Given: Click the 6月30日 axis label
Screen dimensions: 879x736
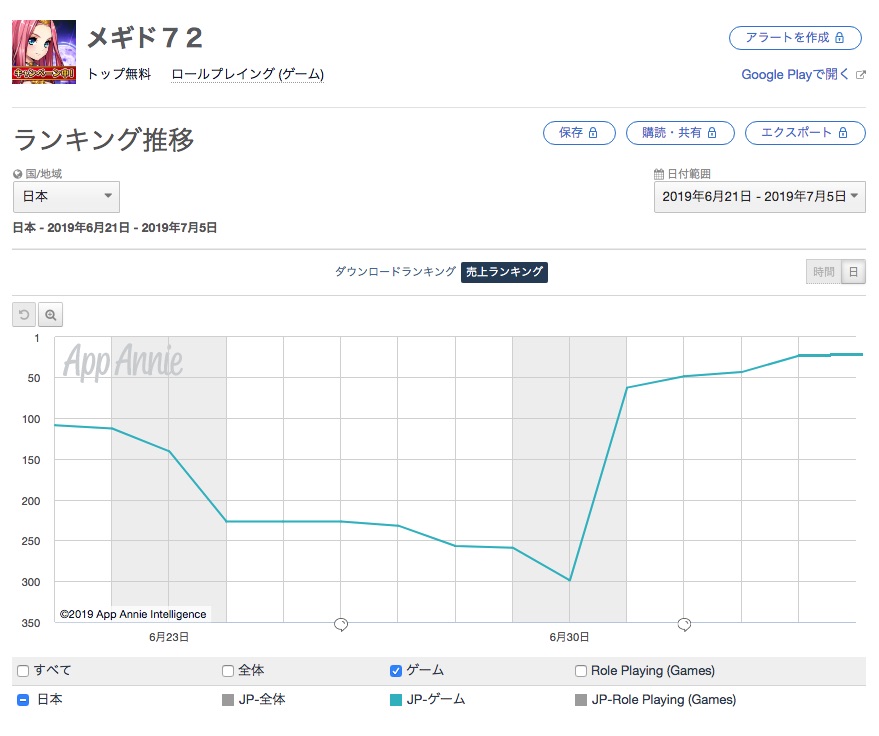Looking at the screenshot, I should (x=569, y=637).
